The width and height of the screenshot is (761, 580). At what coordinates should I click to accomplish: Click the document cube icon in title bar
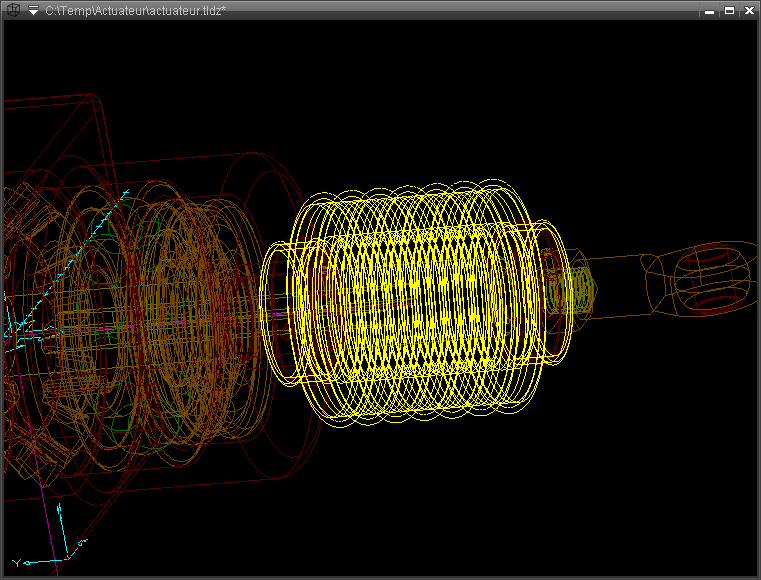point(13,10)
